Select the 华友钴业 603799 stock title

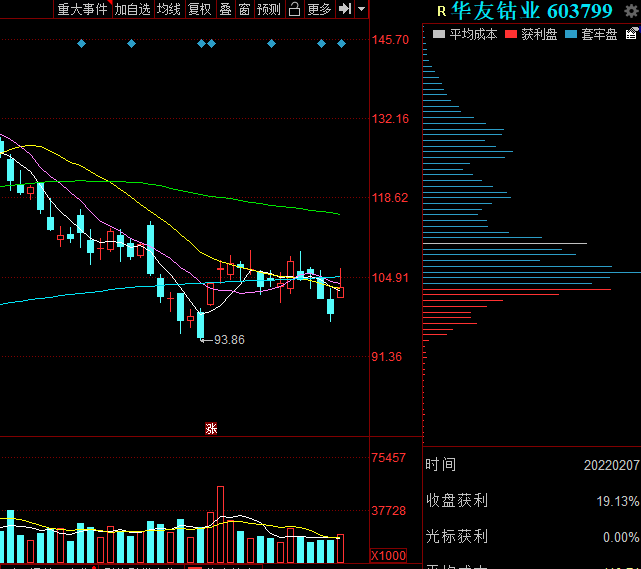532,11
